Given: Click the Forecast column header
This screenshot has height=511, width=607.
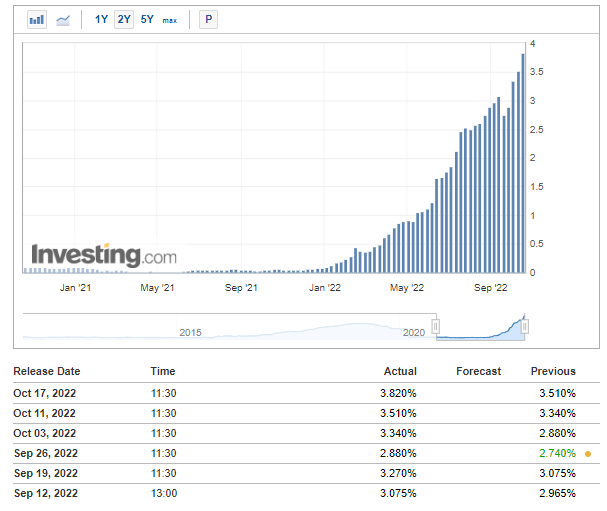Looking at the screenshot, I should click(478, 371).
